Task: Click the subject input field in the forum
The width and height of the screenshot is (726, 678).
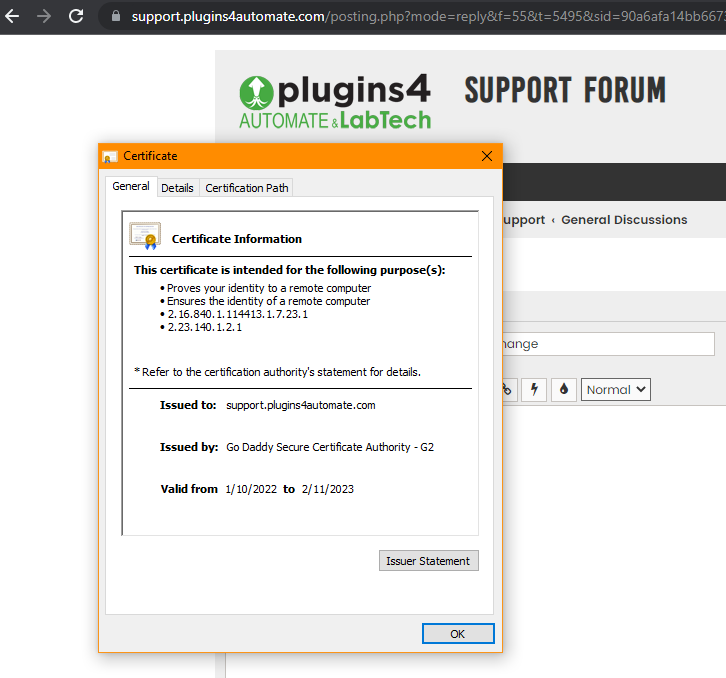Action: click(608, 344)
